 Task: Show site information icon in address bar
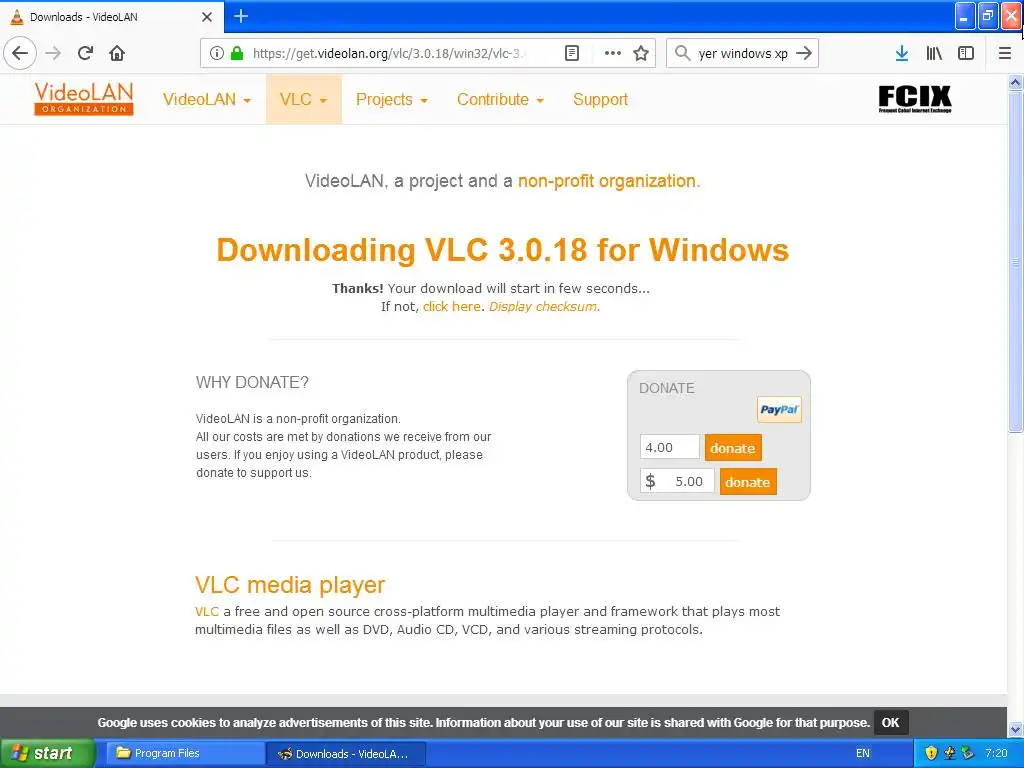pos(217,53)
